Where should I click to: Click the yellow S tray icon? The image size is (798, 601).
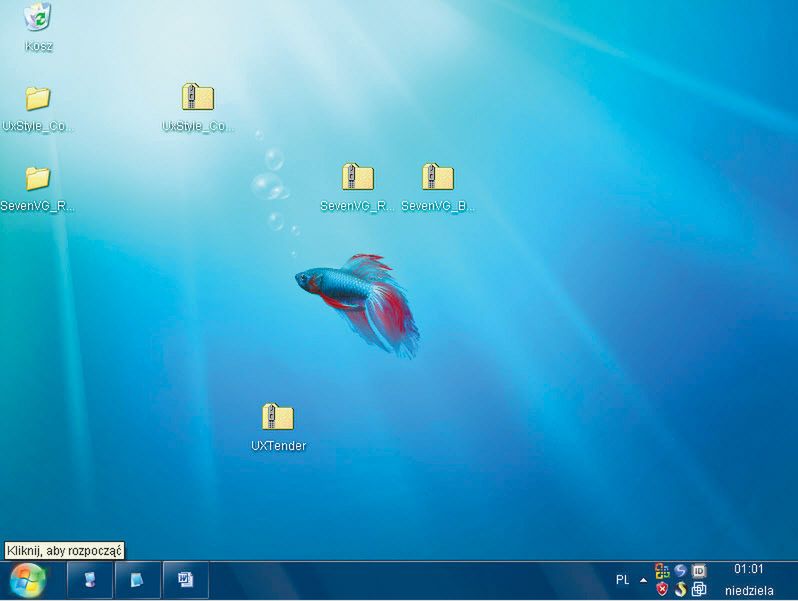[680, 589]
